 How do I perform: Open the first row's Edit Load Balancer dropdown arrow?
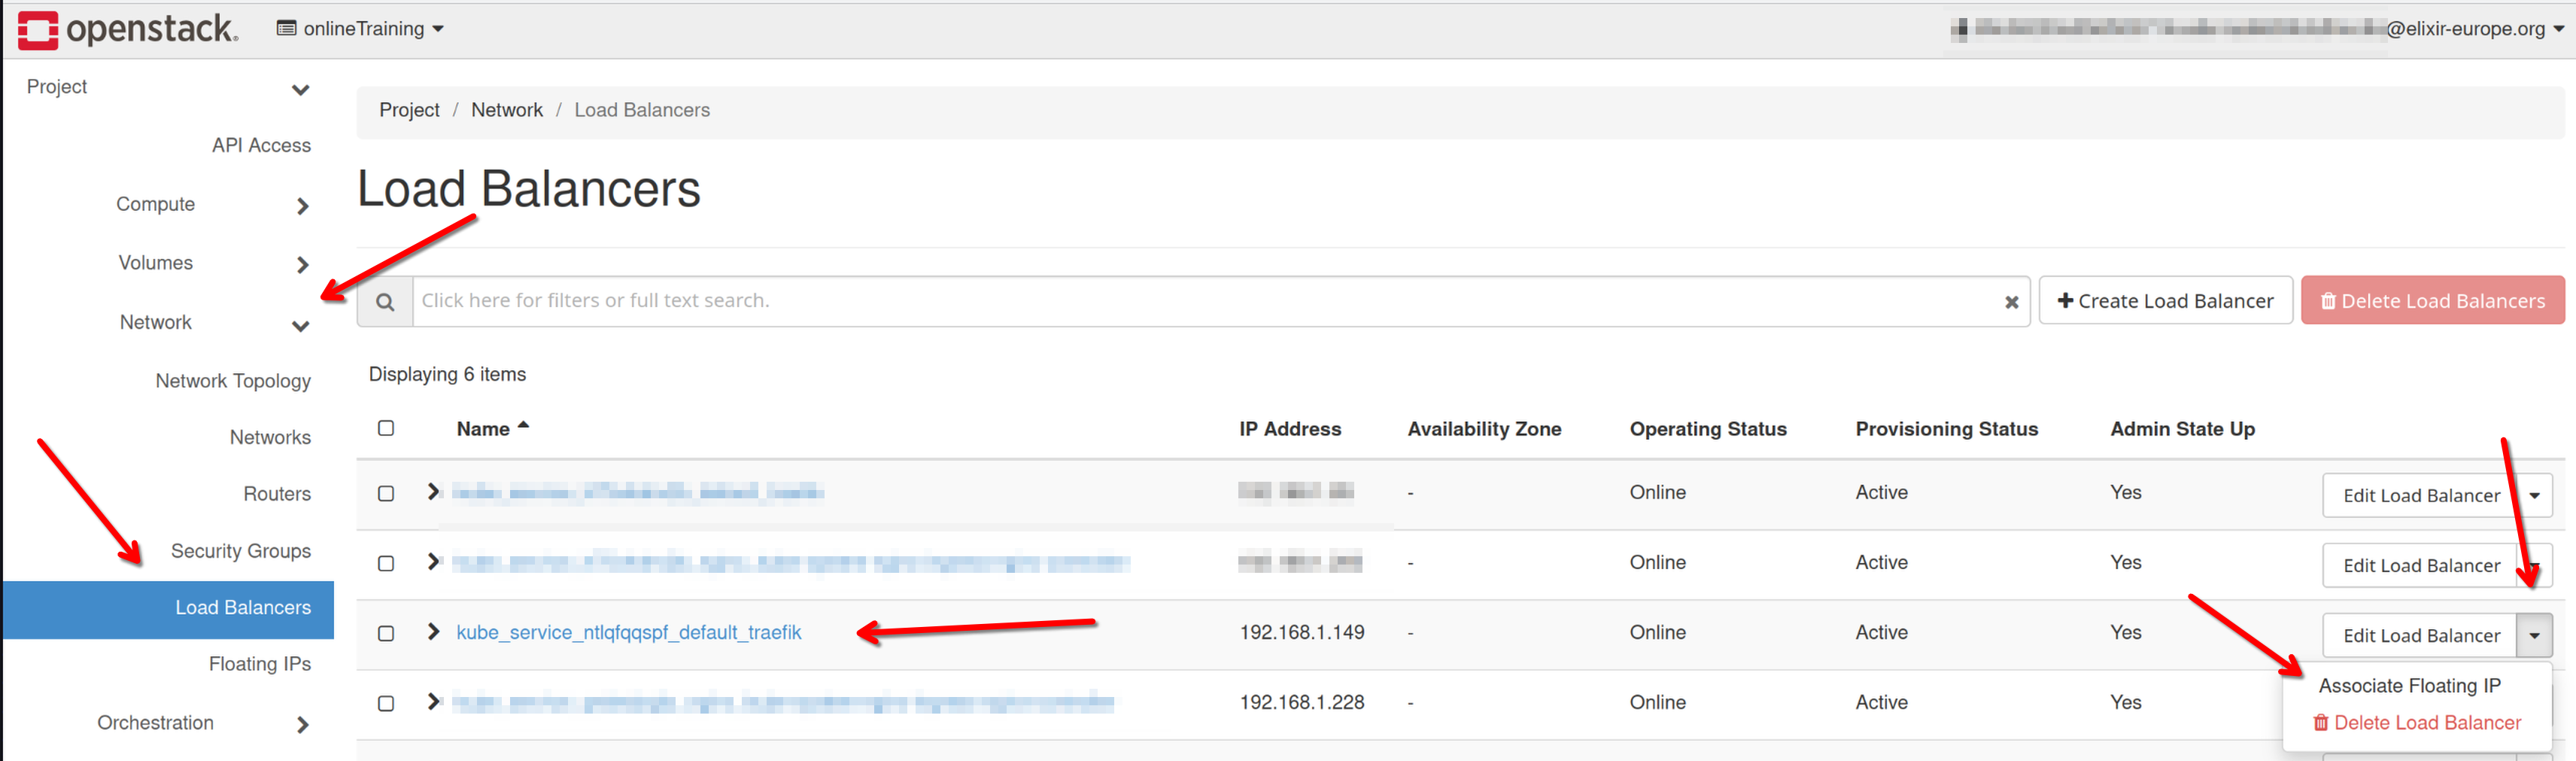[2534, 495]
